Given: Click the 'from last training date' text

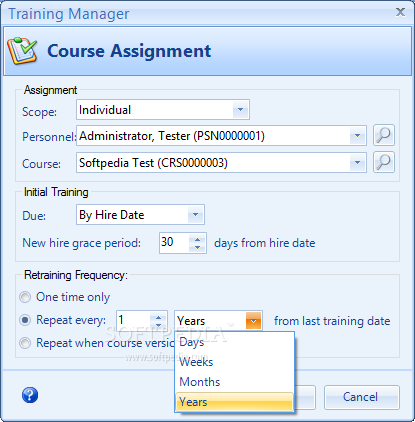Looking at the screenshot, I should [x=332, y=321].
